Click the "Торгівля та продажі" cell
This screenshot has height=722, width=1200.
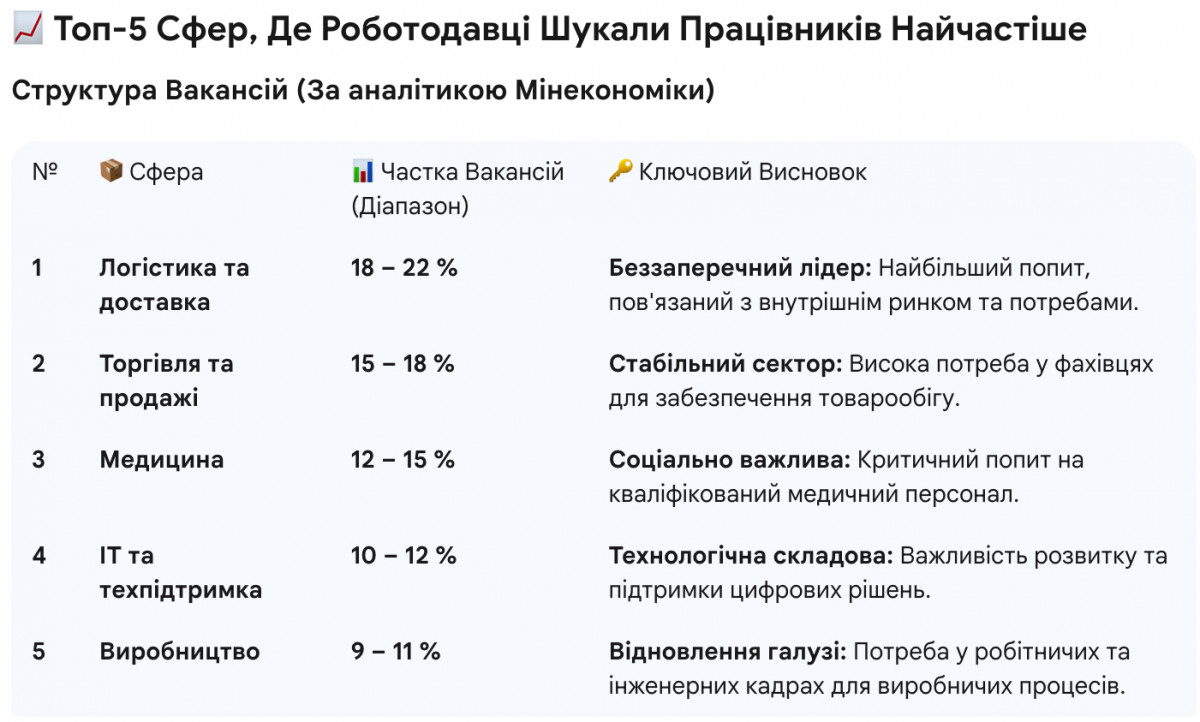click(x=166, y=381)
